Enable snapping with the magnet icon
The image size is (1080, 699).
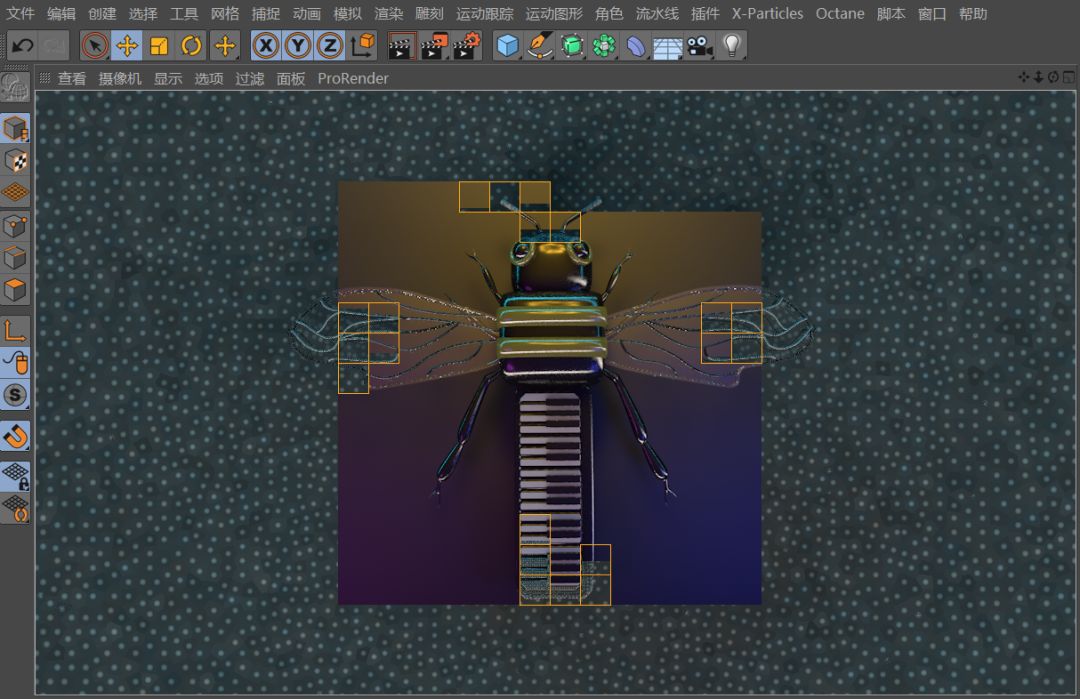click(x=15, y=435)
